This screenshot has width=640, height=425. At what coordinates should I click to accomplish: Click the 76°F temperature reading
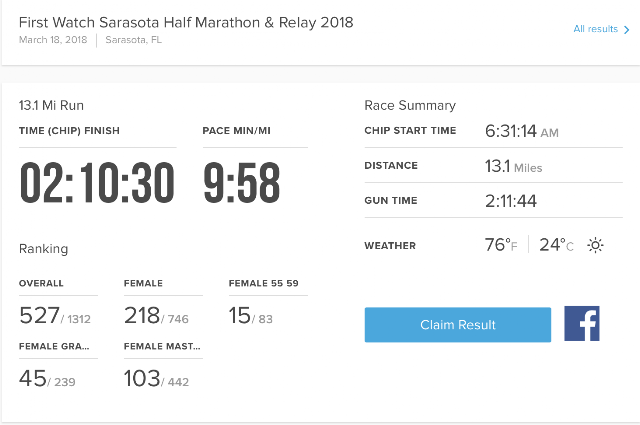[x=501, y=245]
